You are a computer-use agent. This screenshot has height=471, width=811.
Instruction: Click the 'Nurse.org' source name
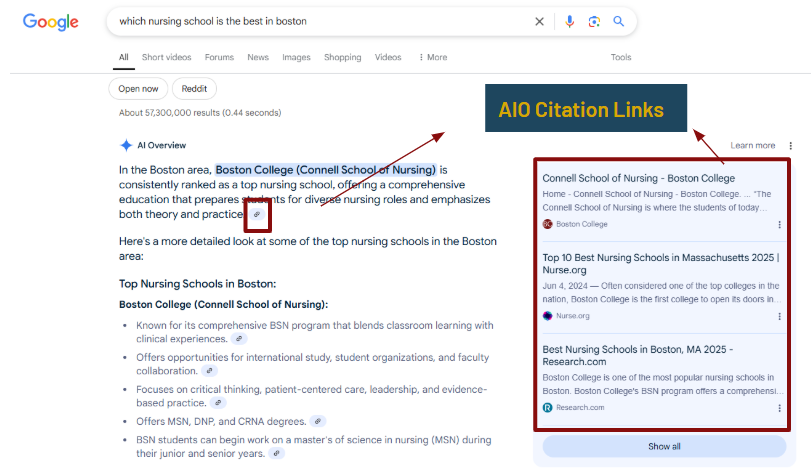pyautogui.click(x=573, y=316)
